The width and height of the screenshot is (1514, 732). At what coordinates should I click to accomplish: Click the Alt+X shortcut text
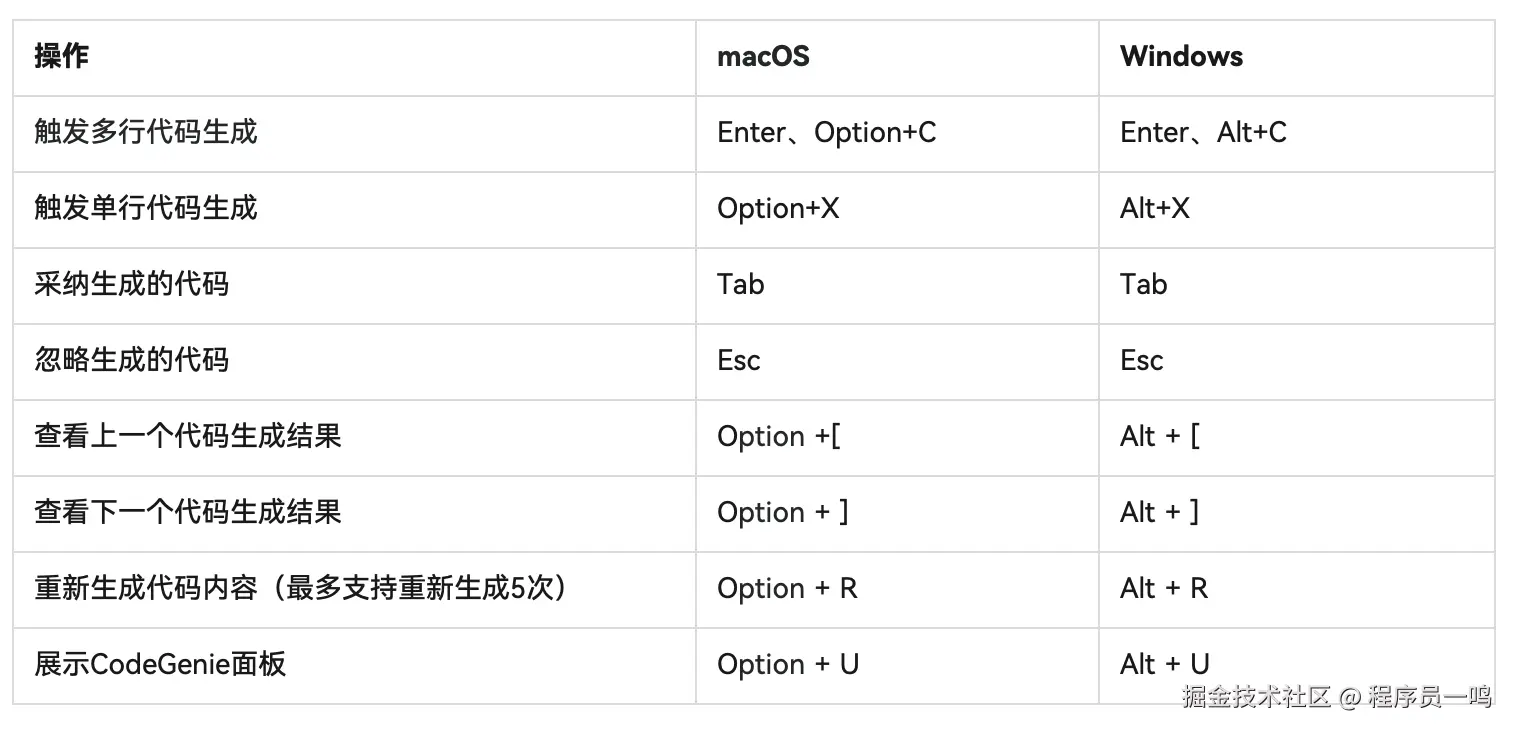click(1155, 208)
